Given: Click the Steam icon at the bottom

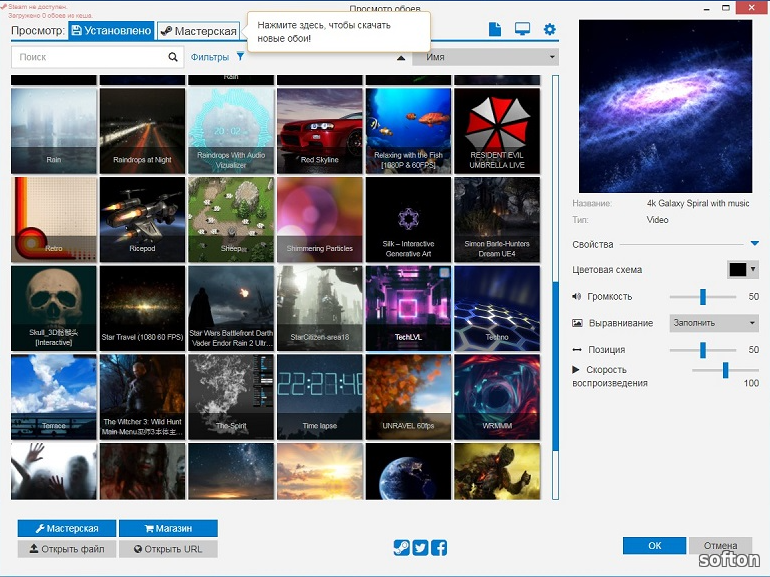Looking at the screenshot, I should pos(401,547).
